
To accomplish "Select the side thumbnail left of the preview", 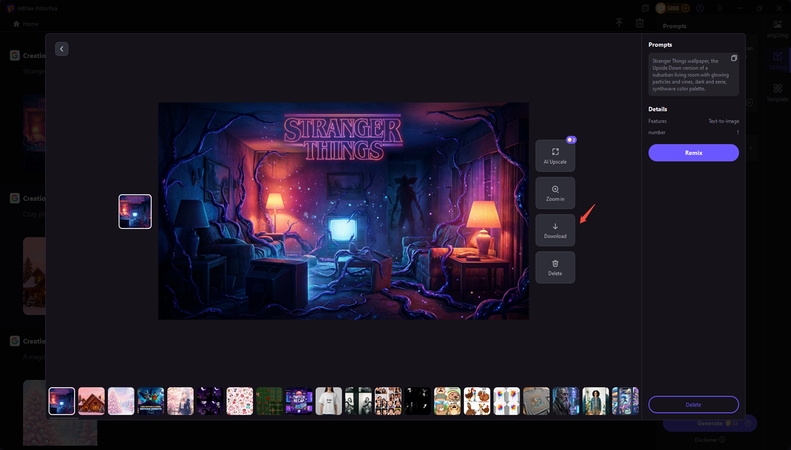I will click(x=135, y=211).
